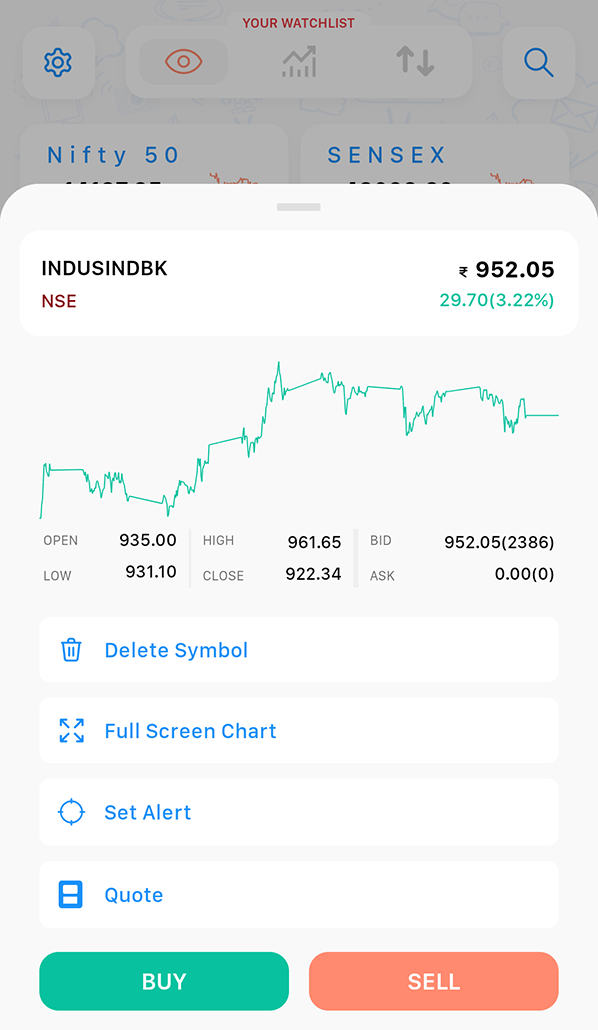
Task: Switch to up-down arrows orders tab
Action: pos(415,62)
